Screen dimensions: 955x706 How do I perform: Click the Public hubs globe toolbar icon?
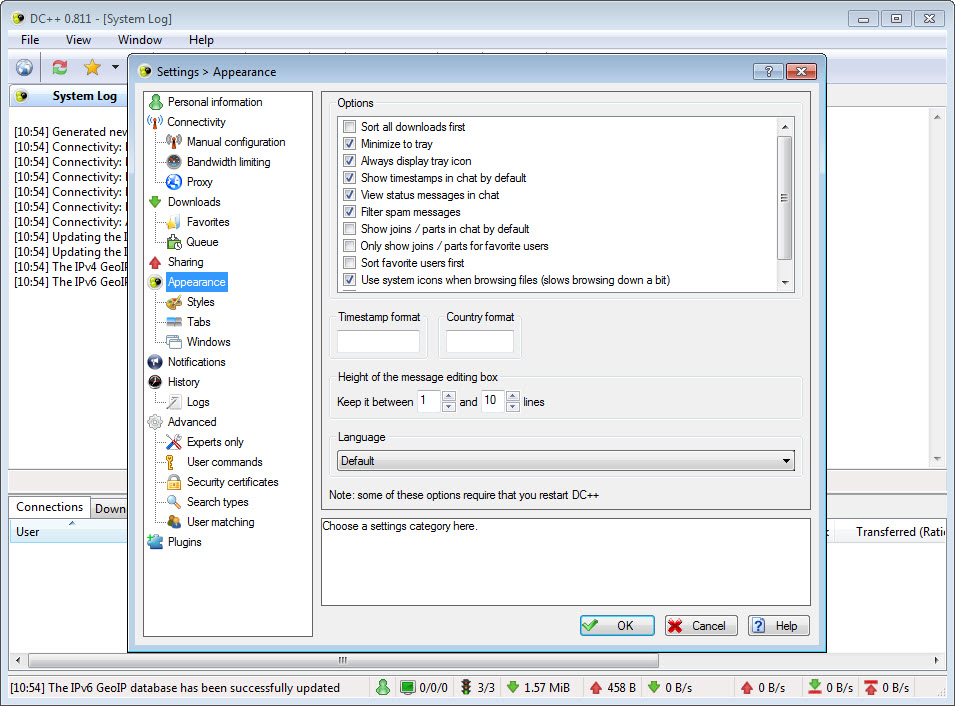(24, 67)
